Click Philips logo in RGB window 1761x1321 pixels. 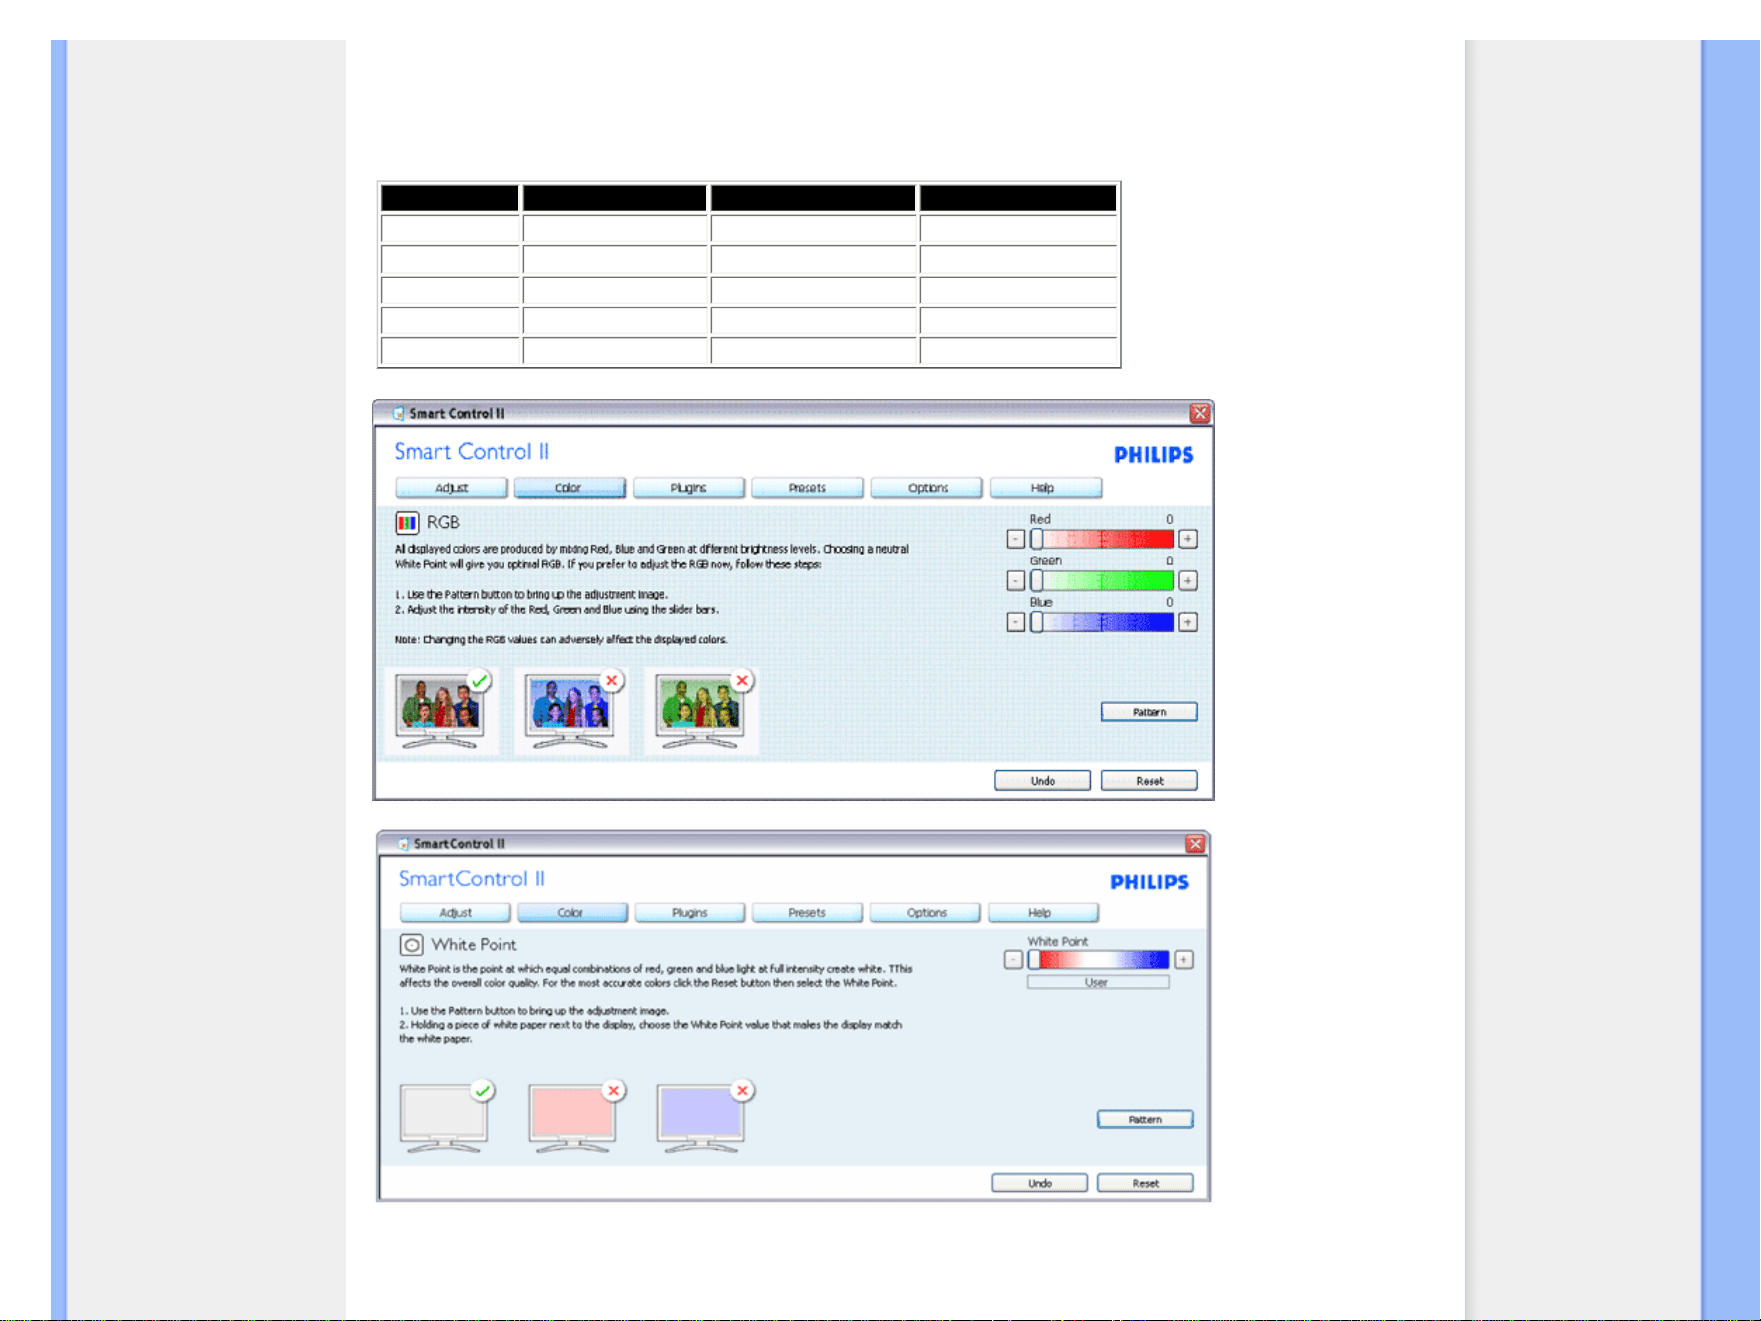pyautogui.click(x=1154, y=455)
